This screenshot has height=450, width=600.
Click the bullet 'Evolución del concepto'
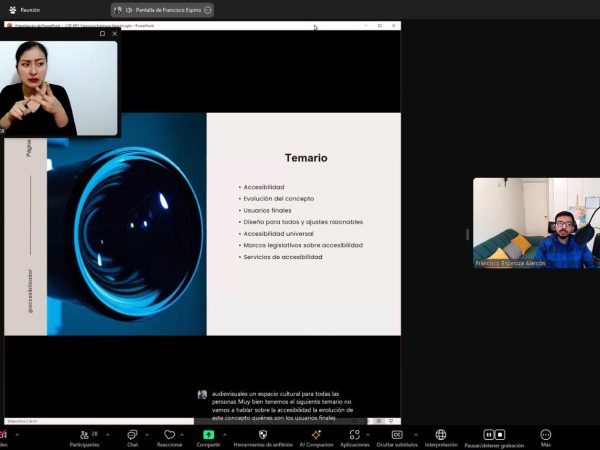(x=279, y=199)
